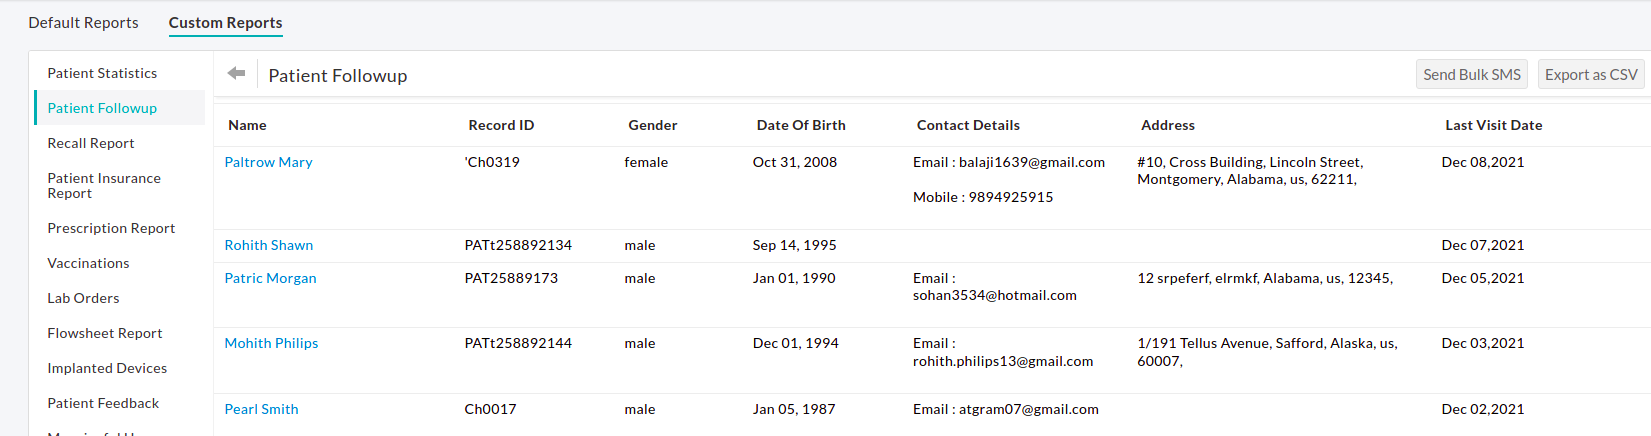The width and height of the screenshot is (1651, 436).
Task: Click email atgram07@gmail.com
Action: point(1029,409)
